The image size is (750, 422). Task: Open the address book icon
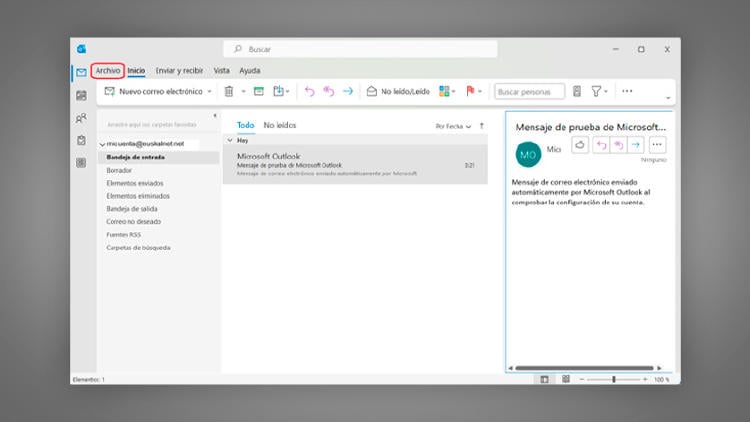pyautogui.click(x=577, y=91)
